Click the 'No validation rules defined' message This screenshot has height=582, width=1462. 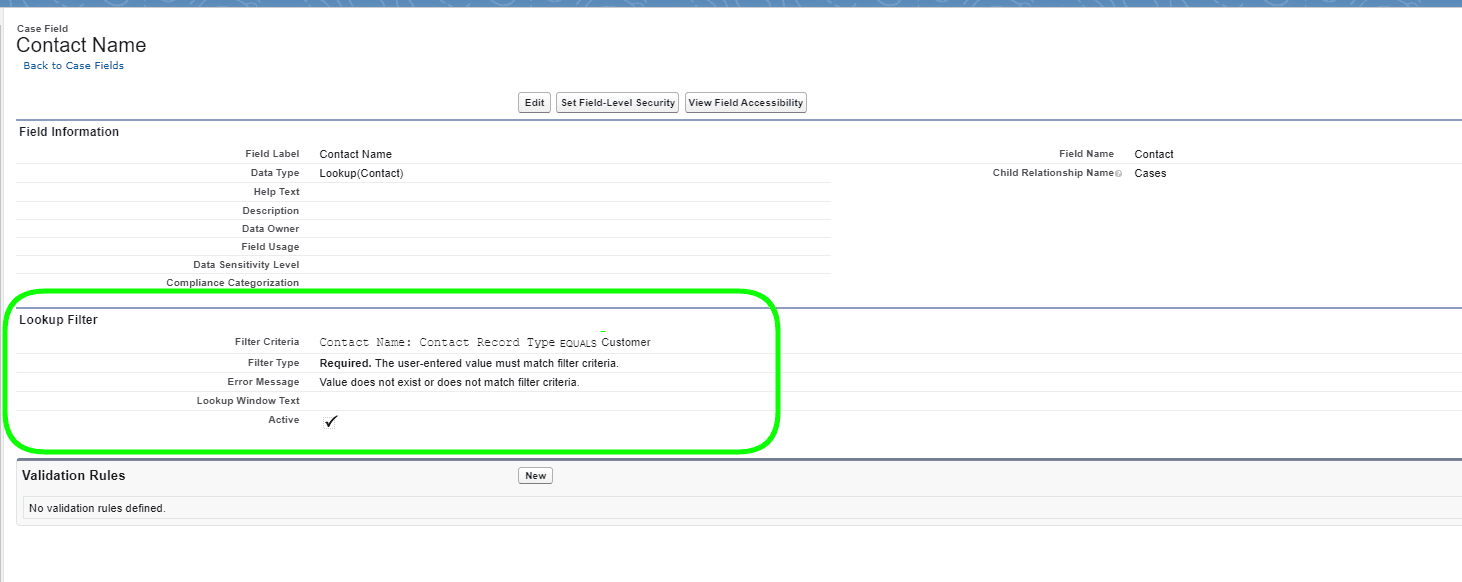click(97, 508)
